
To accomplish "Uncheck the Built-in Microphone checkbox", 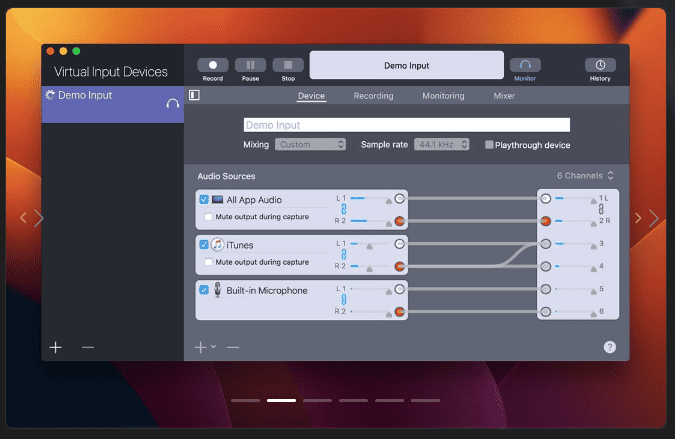I will [x=204, y=290].
